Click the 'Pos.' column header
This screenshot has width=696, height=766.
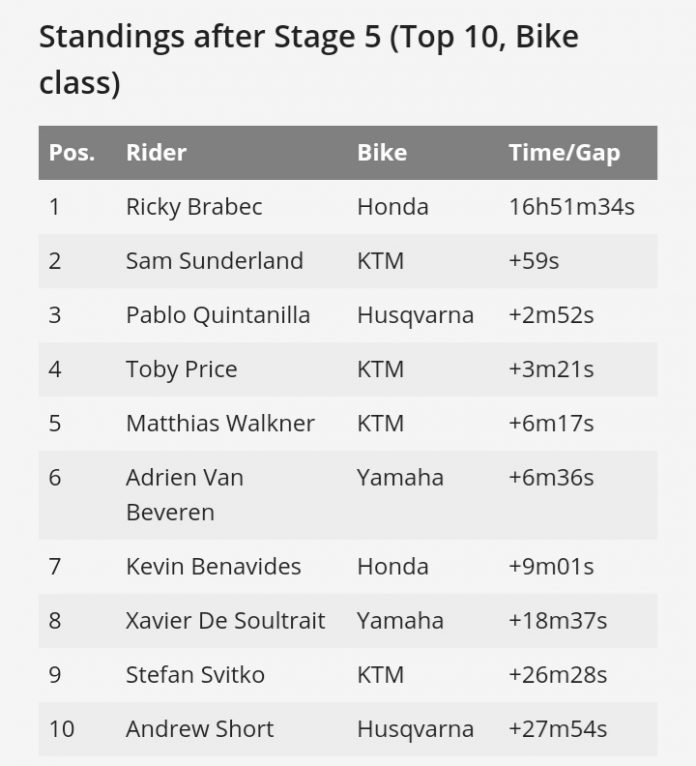coord(72,153)
